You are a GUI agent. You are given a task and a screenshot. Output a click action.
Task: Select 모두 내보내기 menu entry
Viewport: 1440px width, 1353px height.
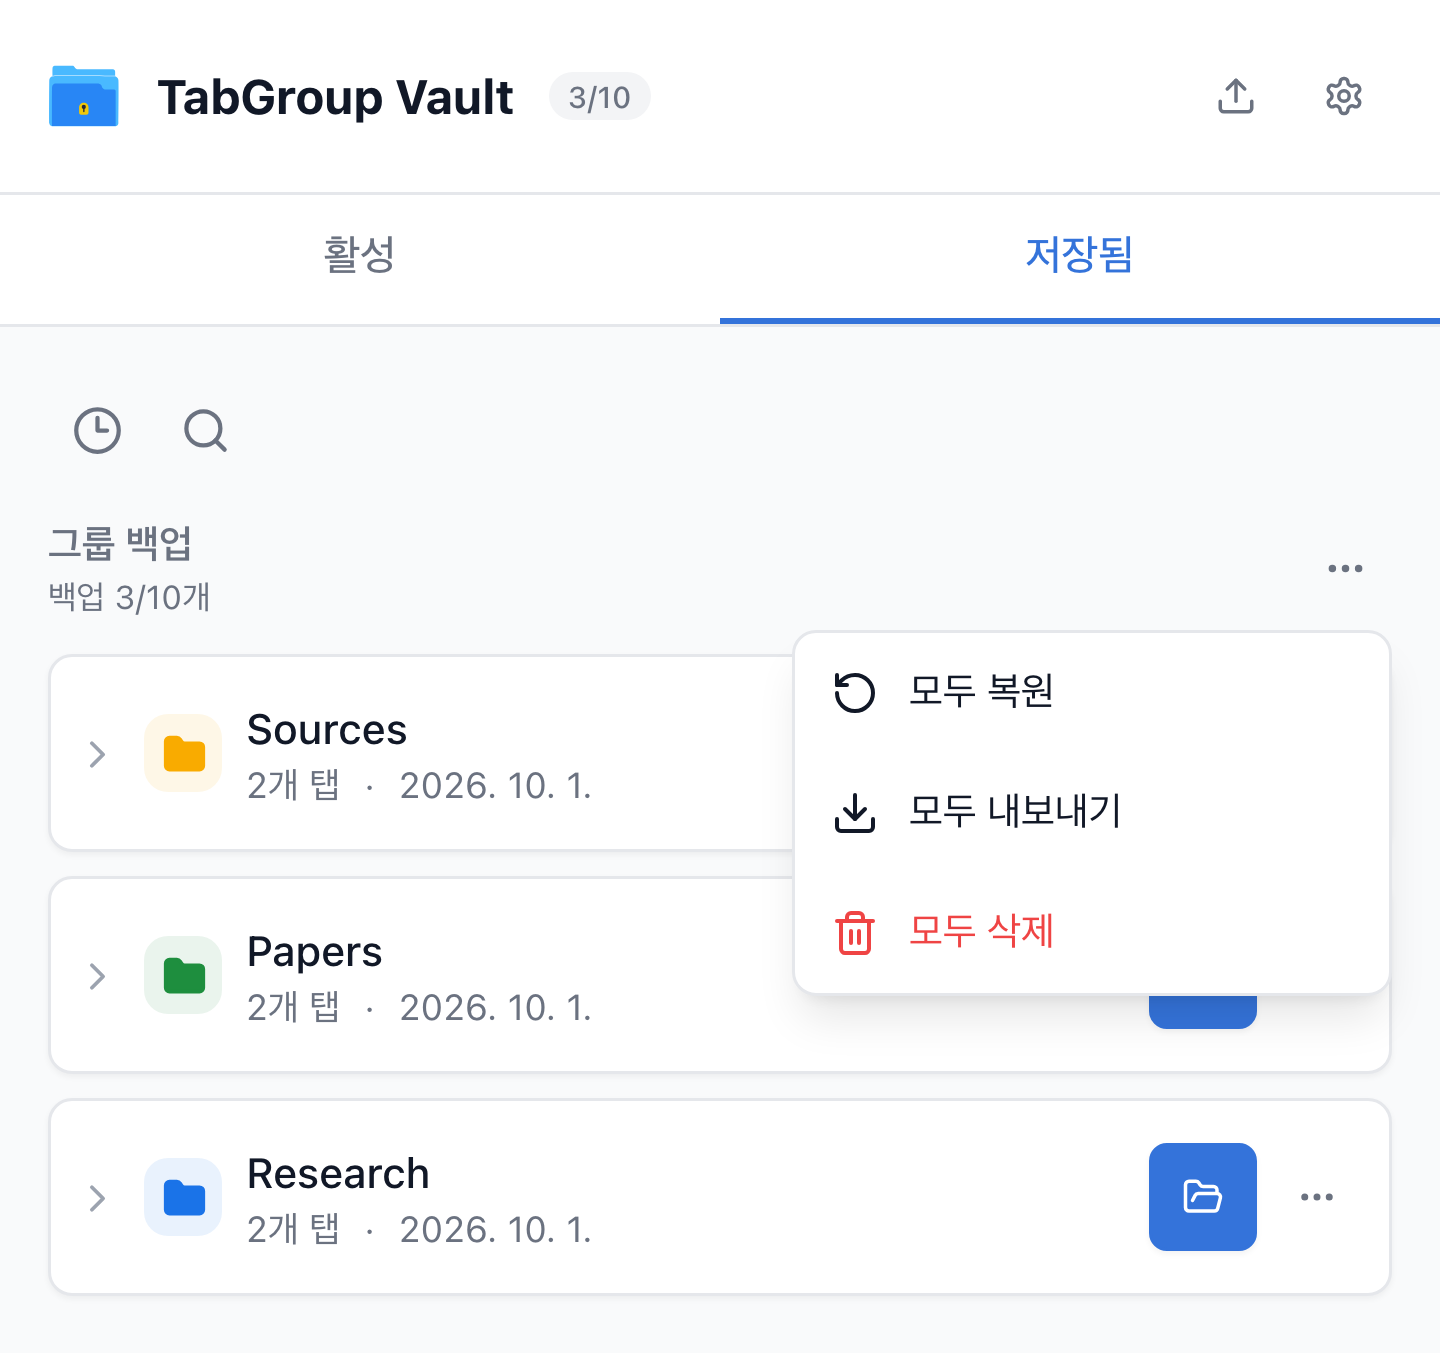click(1092, 812)
